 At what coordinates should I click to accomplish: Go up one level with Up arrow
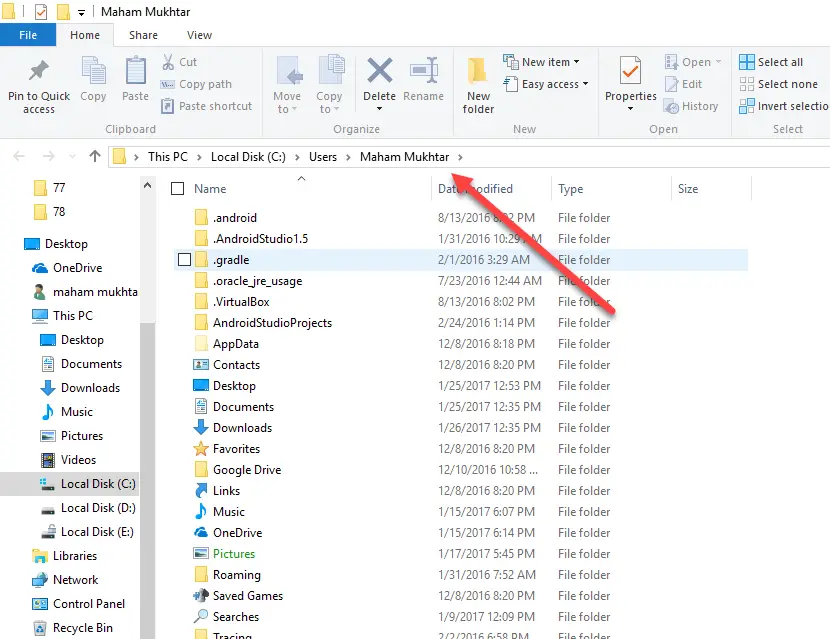click(95, 156)
